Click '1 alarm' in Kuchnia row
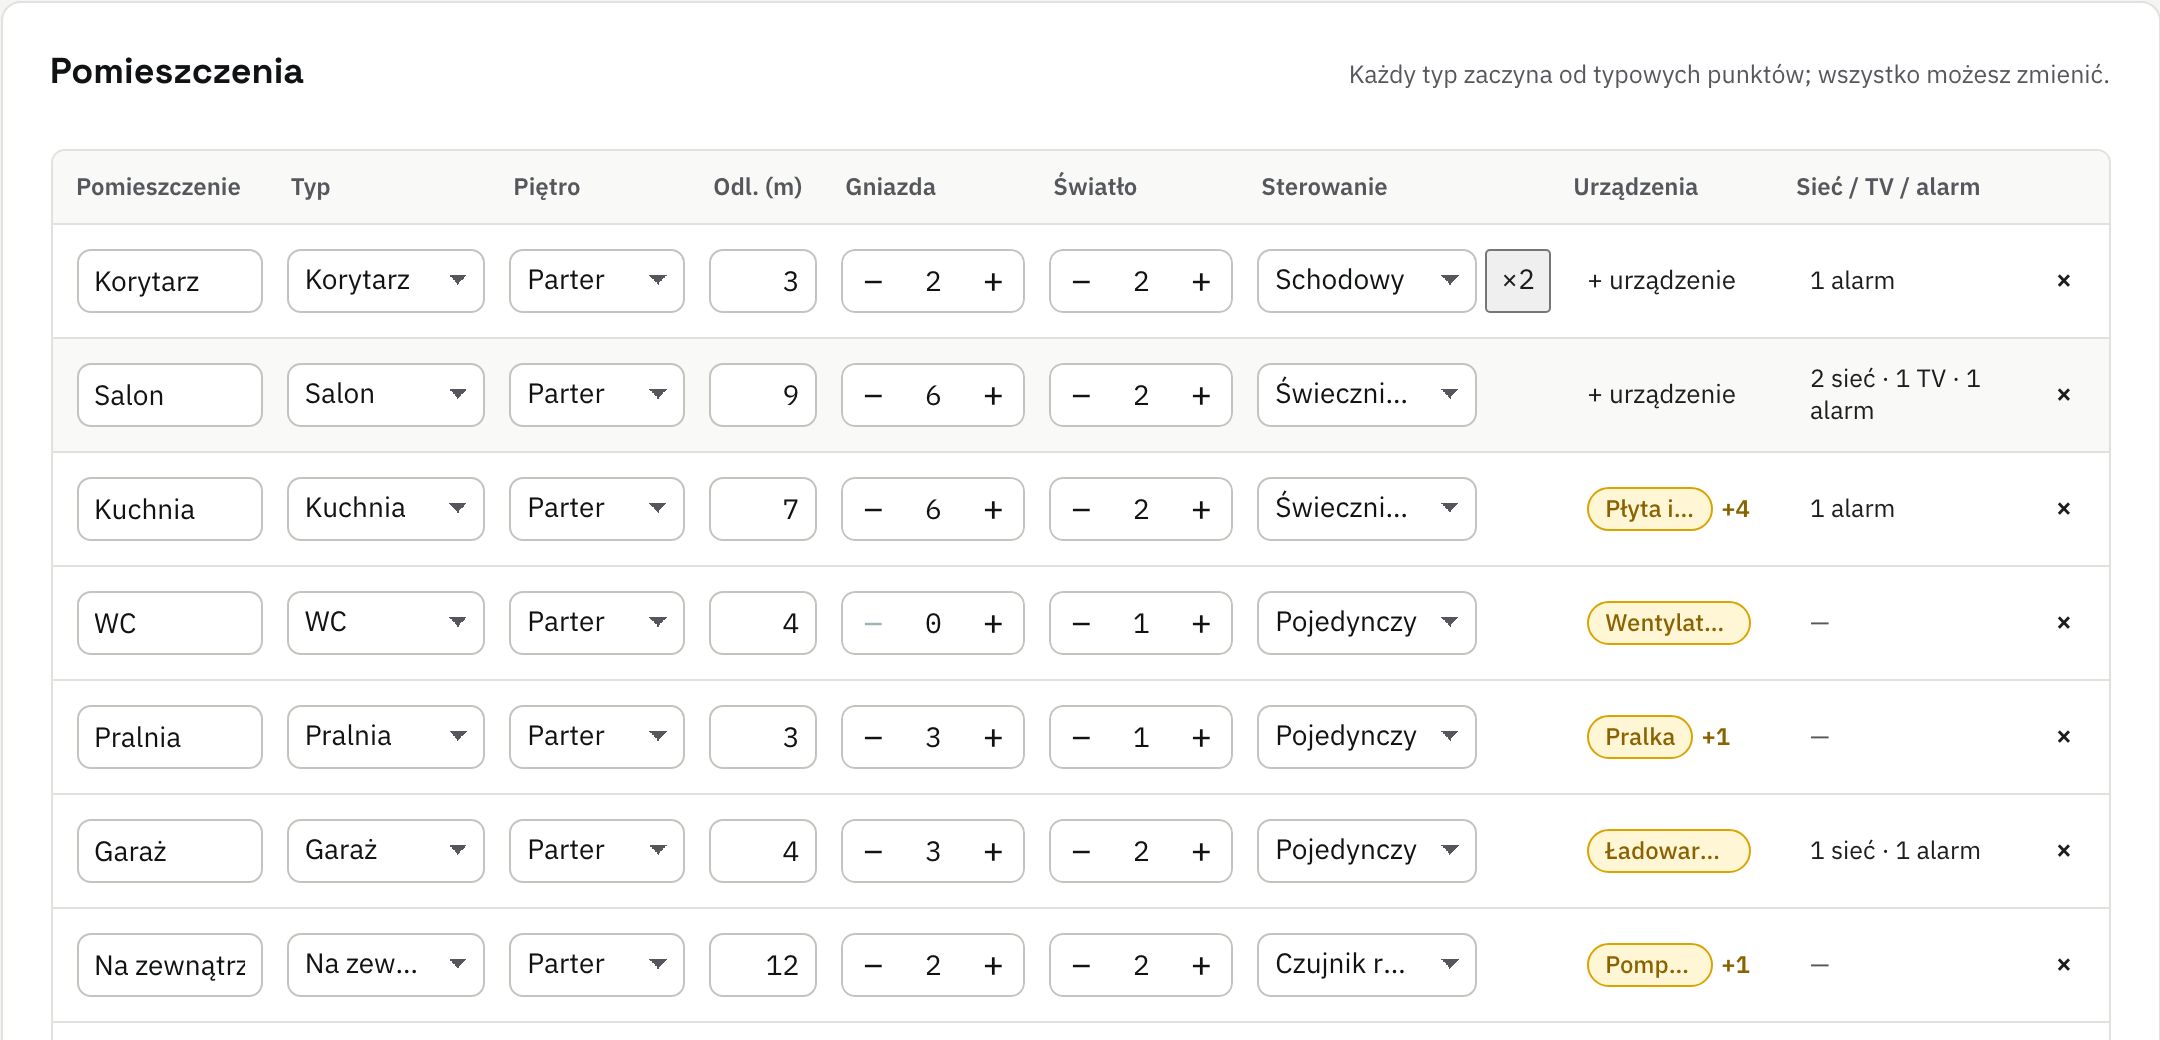This screenshot has width=2160, height=1040. point(1852,509)
